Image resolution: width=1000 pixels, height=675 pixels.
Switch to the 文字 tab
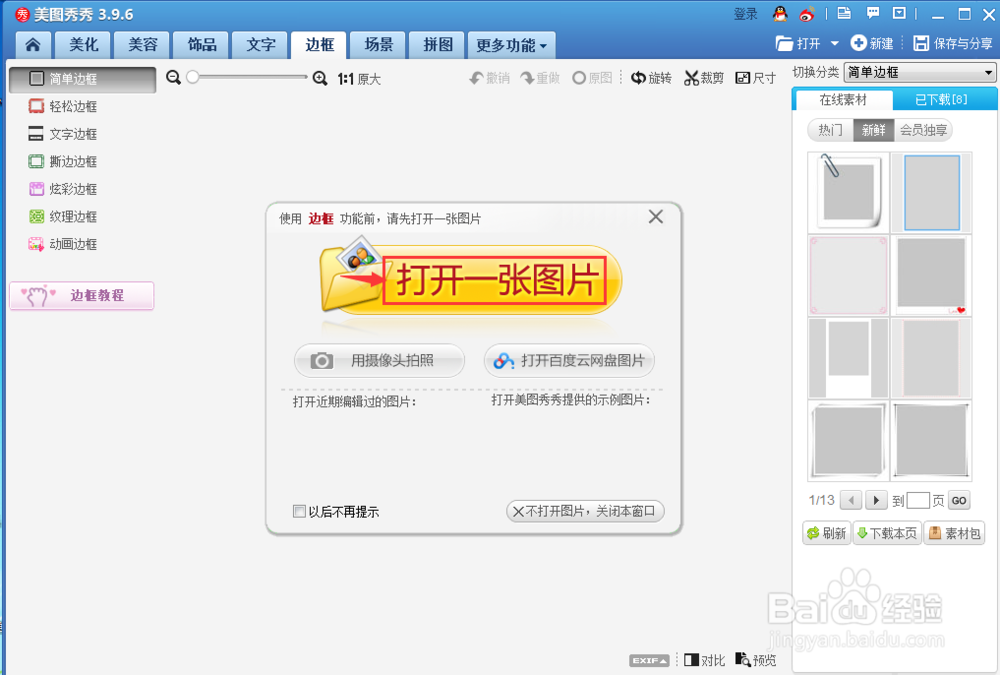tap(261, 45)
